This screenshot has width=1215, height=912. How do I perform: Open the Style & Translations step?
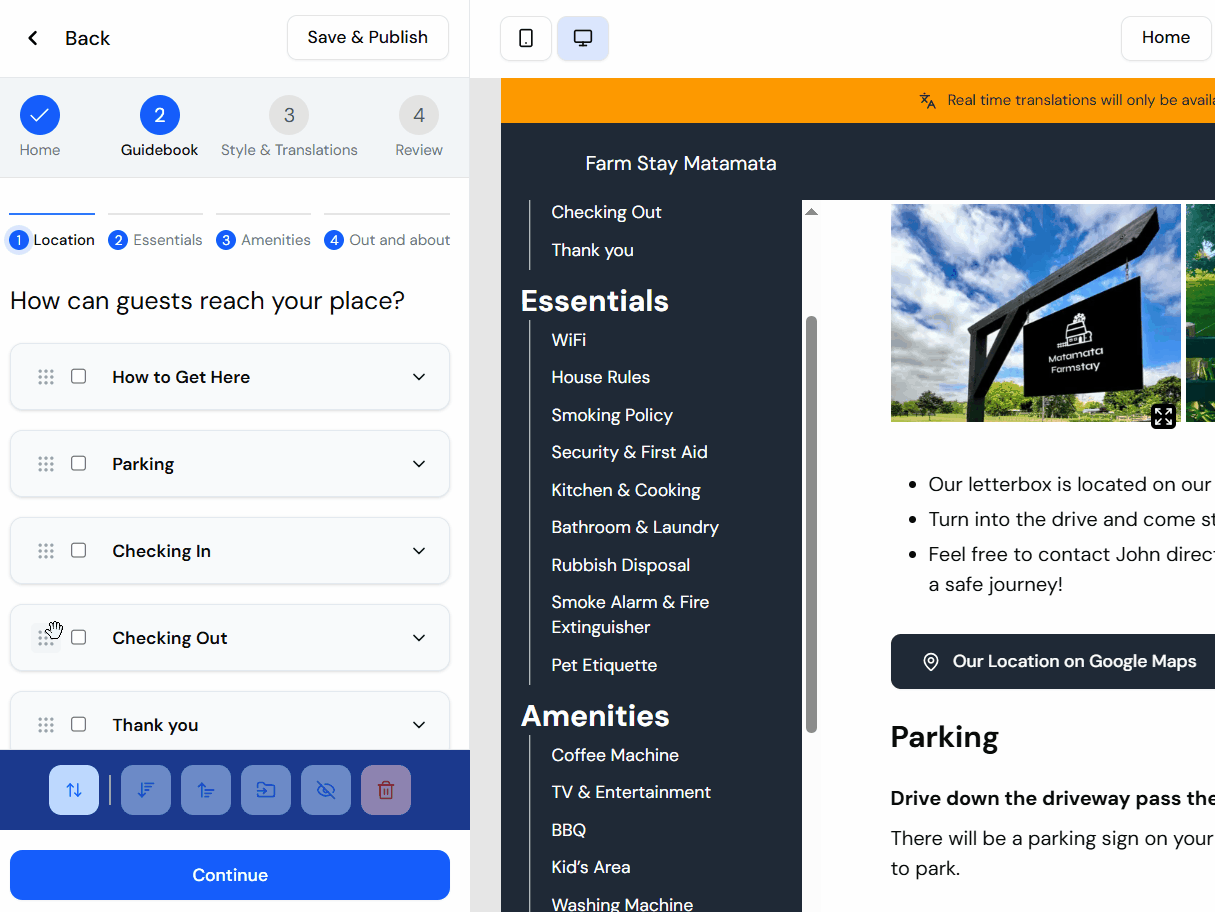click(289, 127)
